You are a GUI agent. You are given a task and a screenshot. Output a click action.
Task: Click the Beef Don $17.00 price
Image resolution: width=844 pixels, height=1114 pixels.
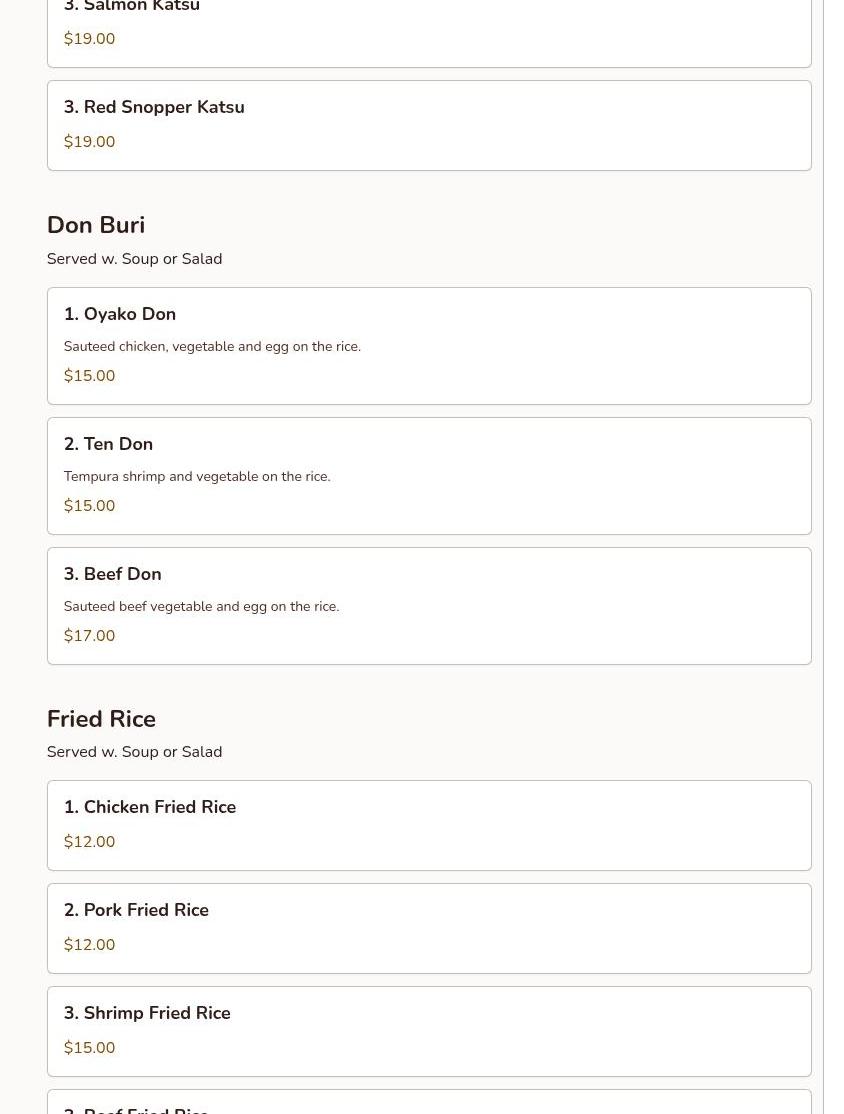click(90, 635)
